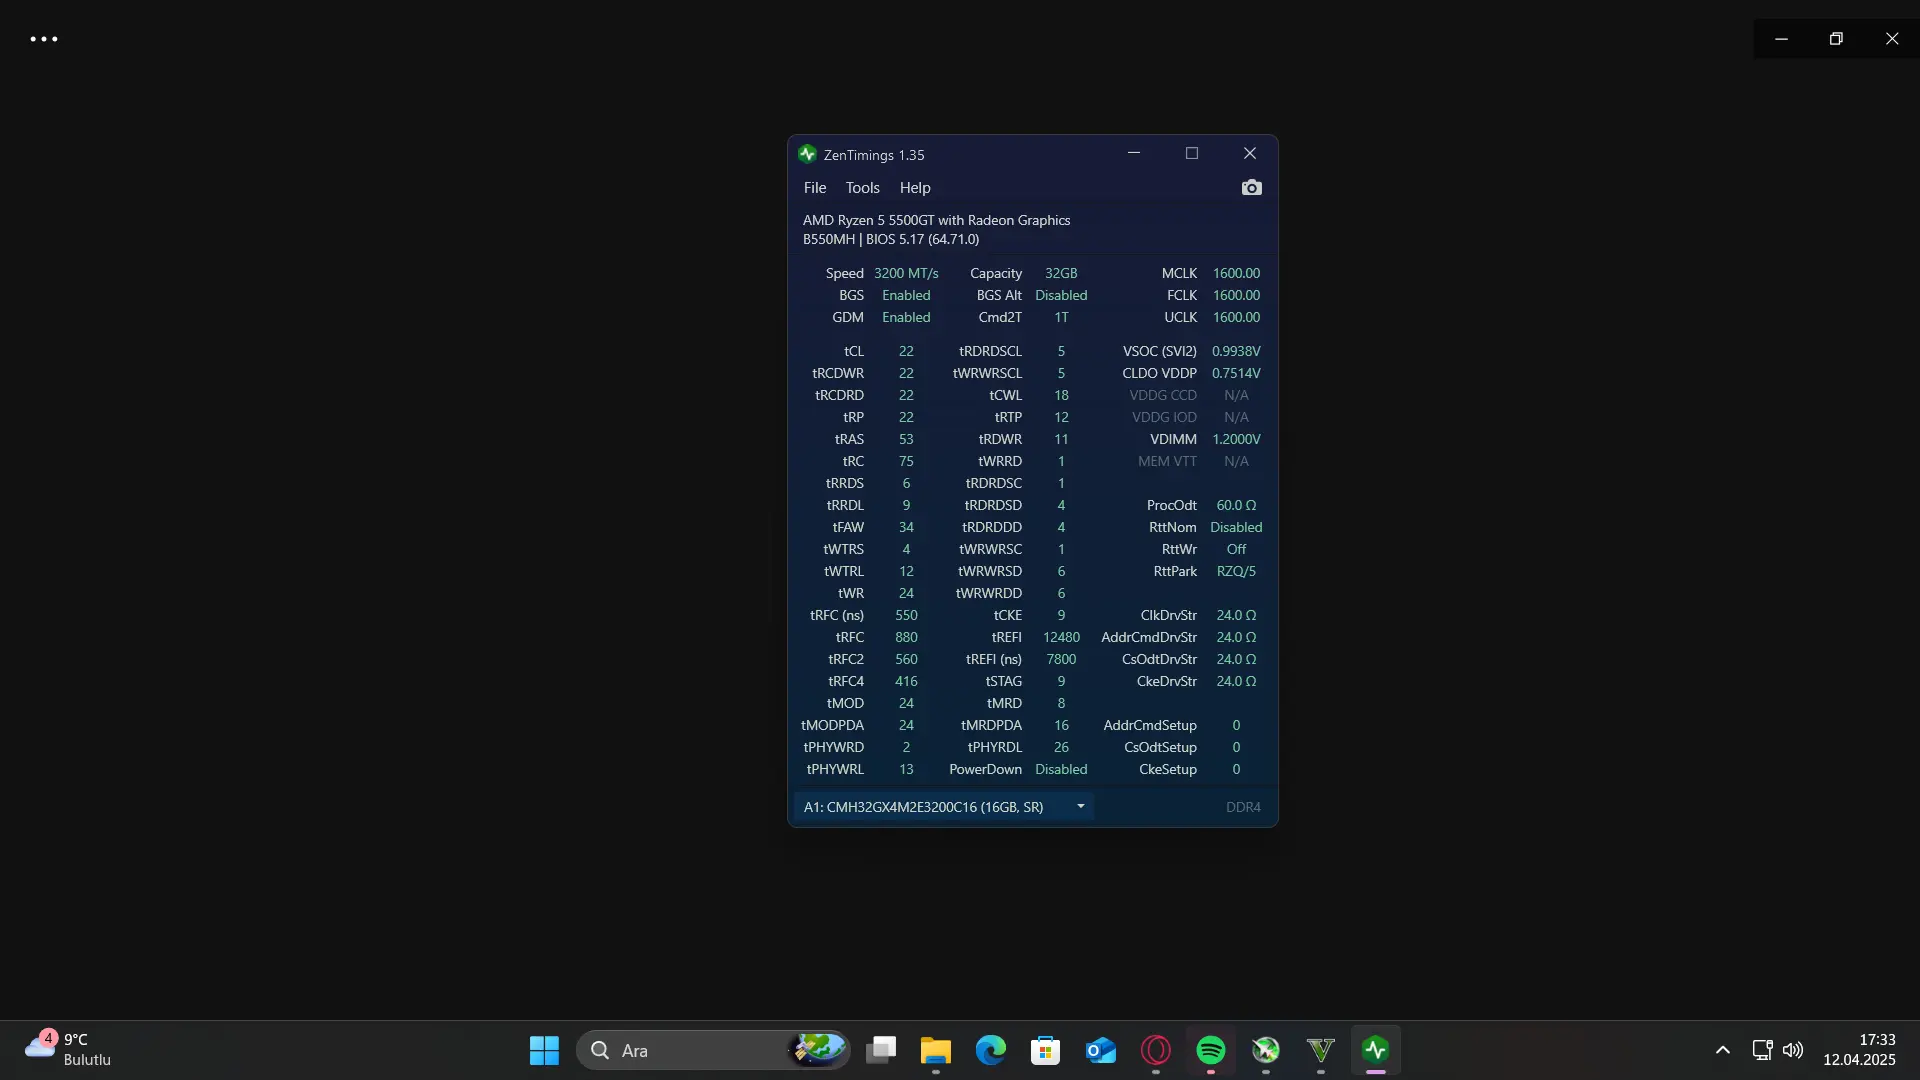
Task: Take a screenshot with the camera icon
Action: (x=1251, y=188)
